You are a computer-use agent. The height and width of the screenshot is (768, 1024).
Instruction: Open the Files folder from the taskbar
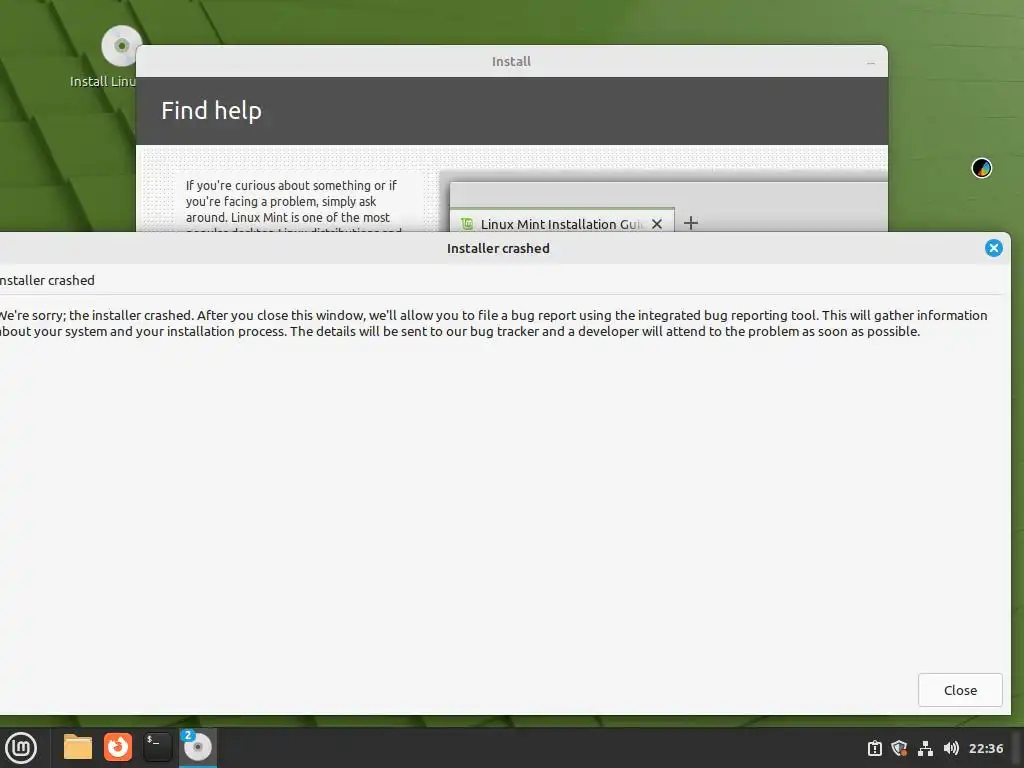coord(78,747)
